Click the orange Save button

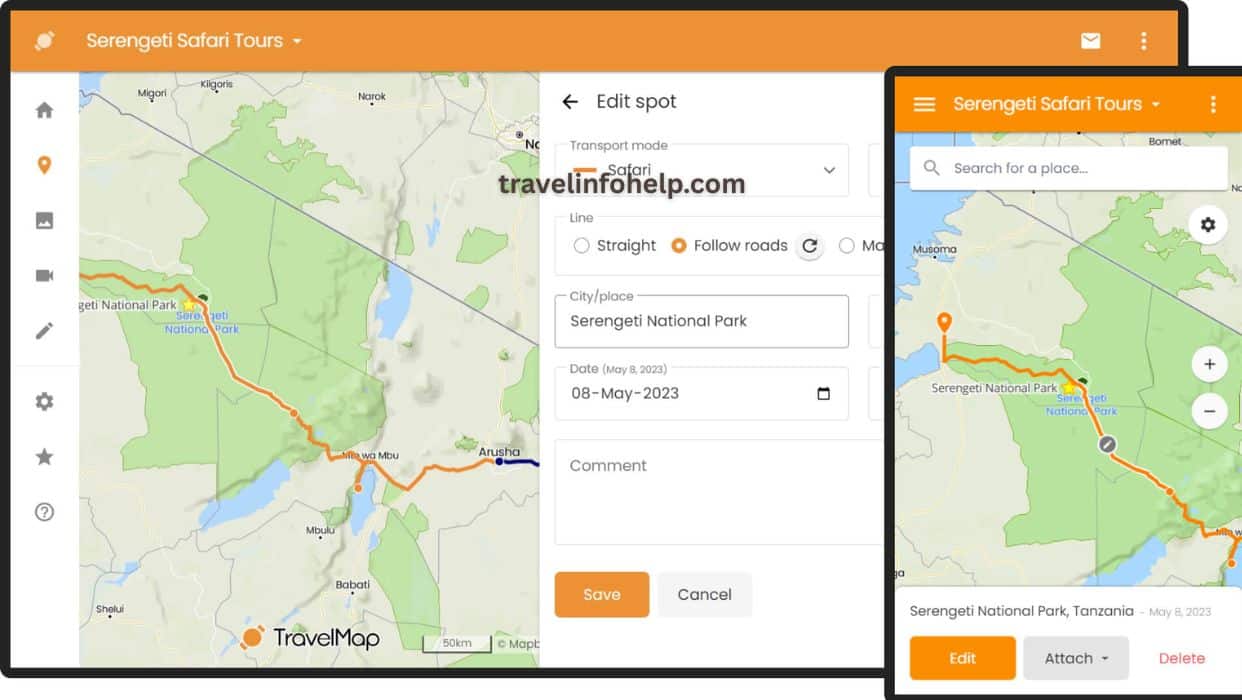tap(602, 594)
